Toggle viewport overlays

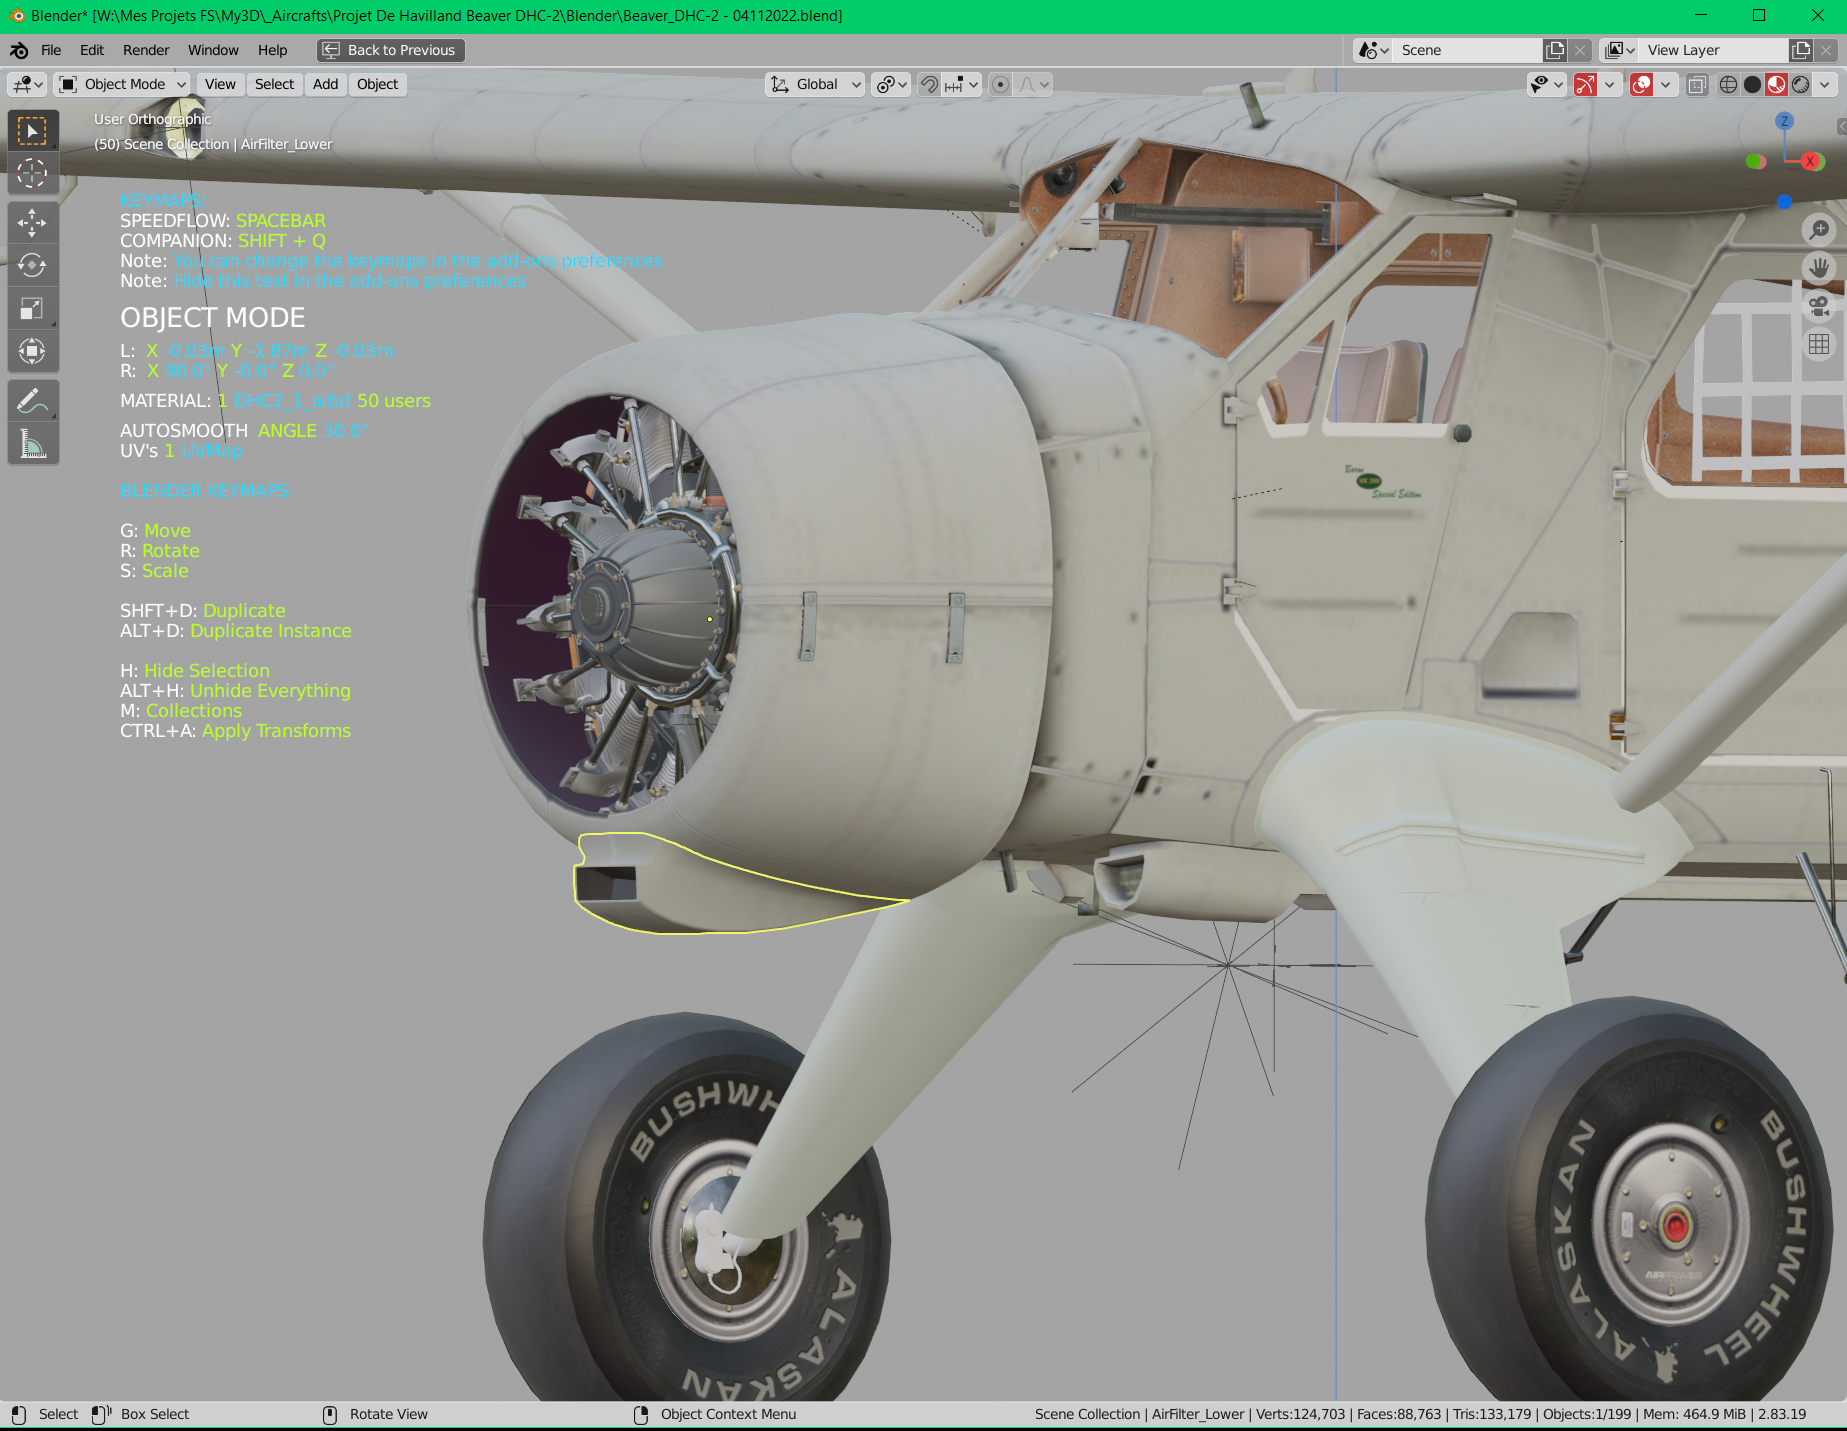pyautogui.click(x=1641, y=85)
